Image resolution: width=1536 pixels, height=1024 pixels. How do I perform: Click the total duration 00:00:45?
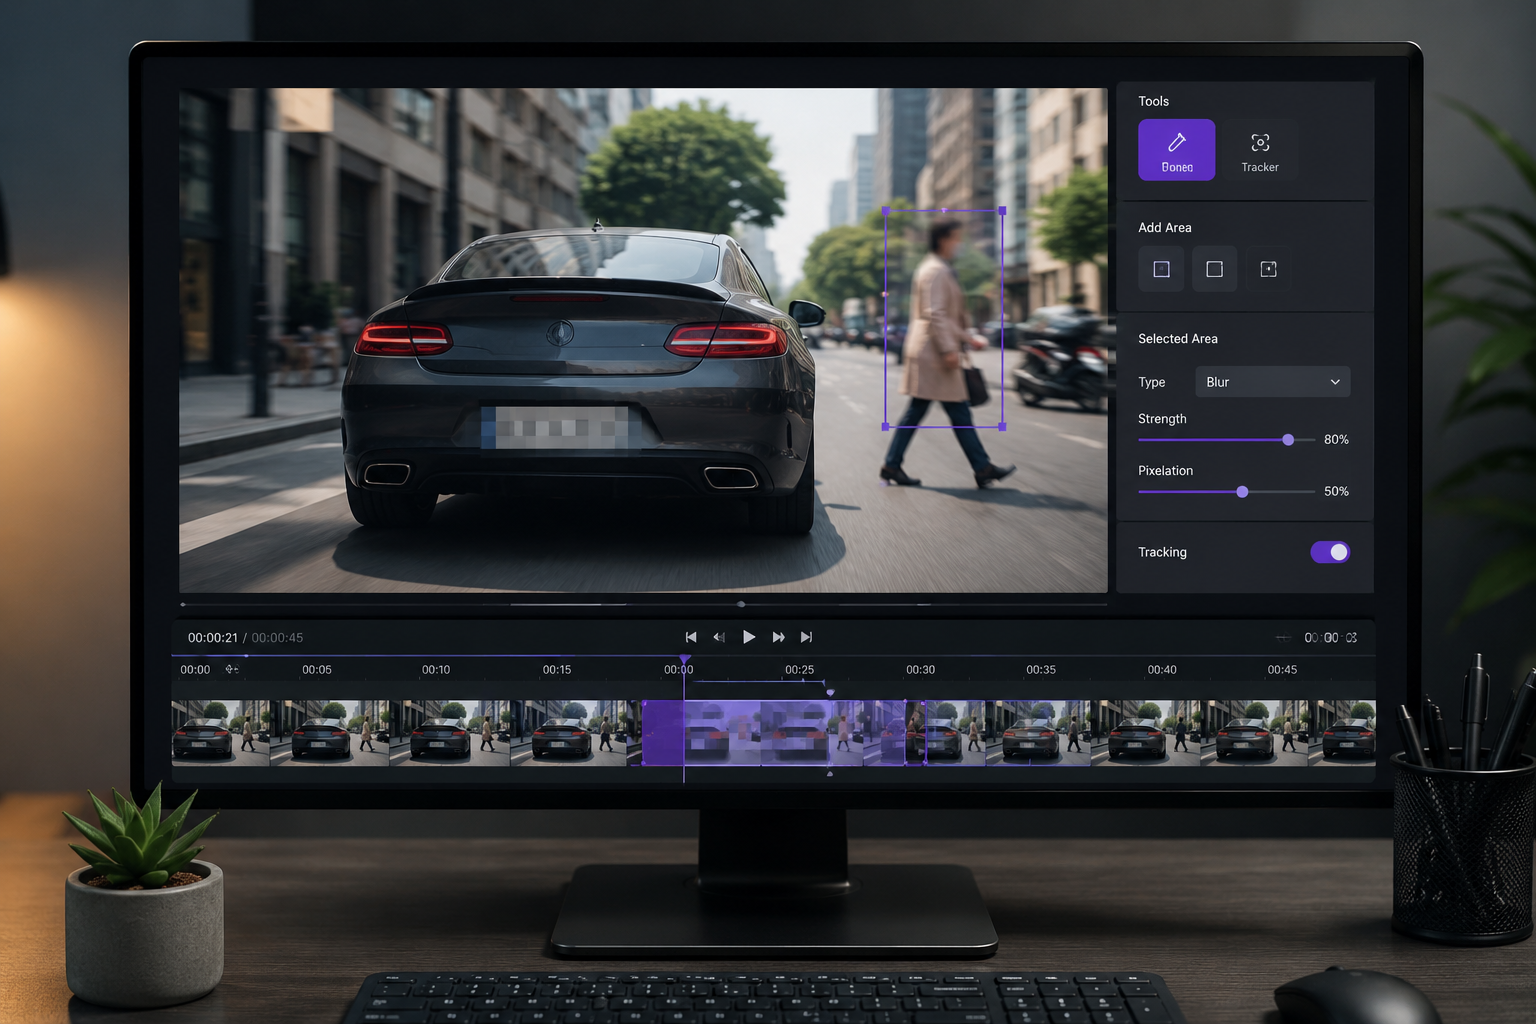click(x=277, y=637)
